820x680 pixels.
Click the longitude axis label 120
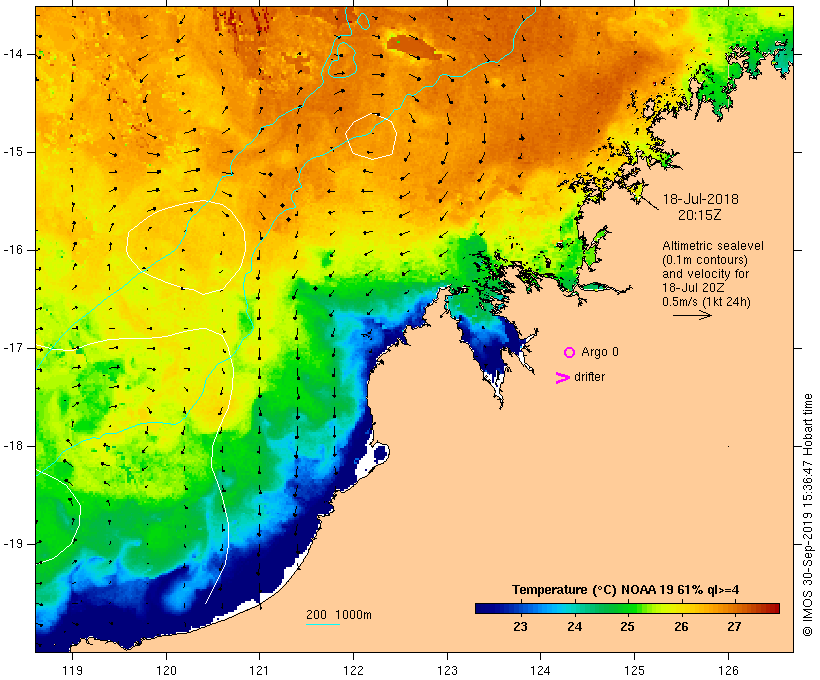tap(166, 671)
